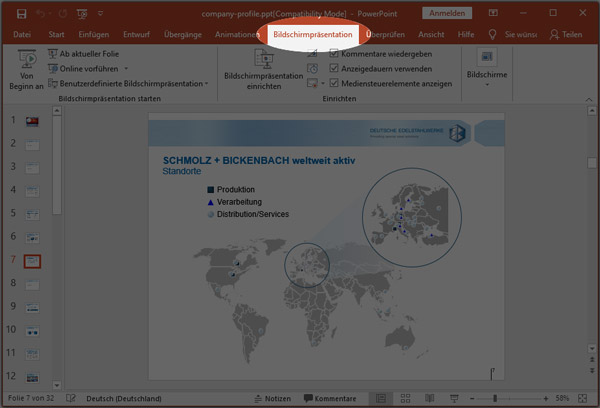
Task: Click record slideshow icon
Action: 312,83
